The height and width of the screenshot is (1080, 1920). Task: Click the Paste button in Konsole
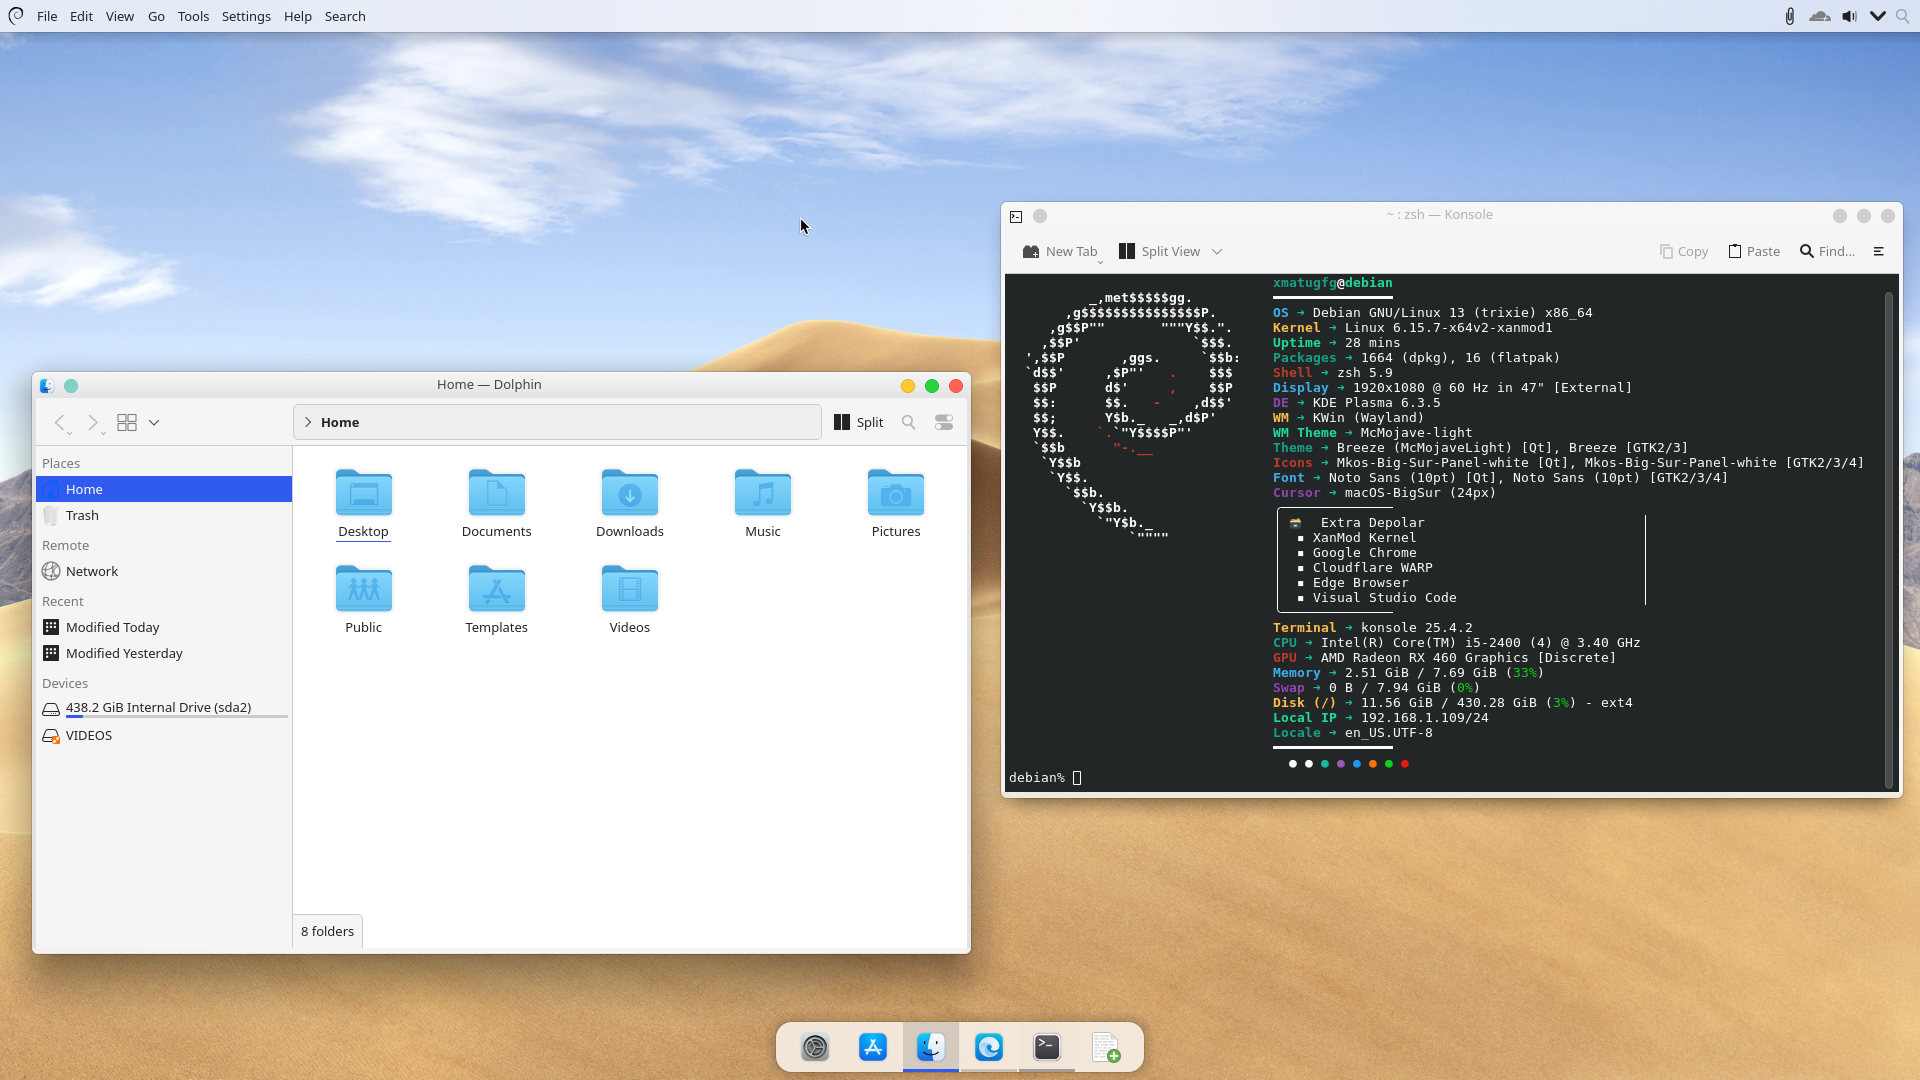pyautogui.click(x=1754, y=251)
